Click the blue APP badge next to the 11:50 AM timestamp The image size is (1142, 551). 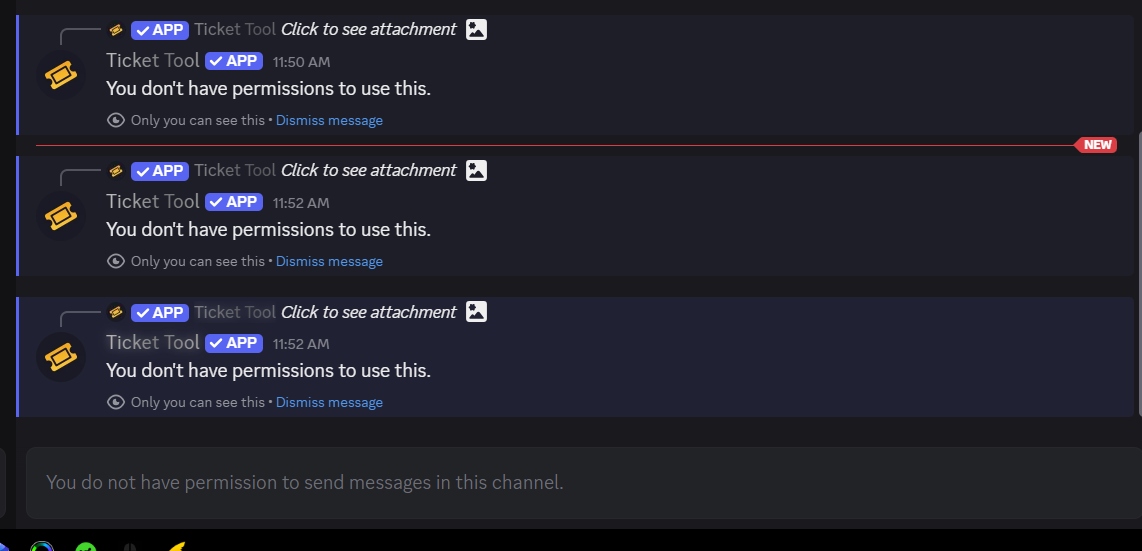pos(234,61)
